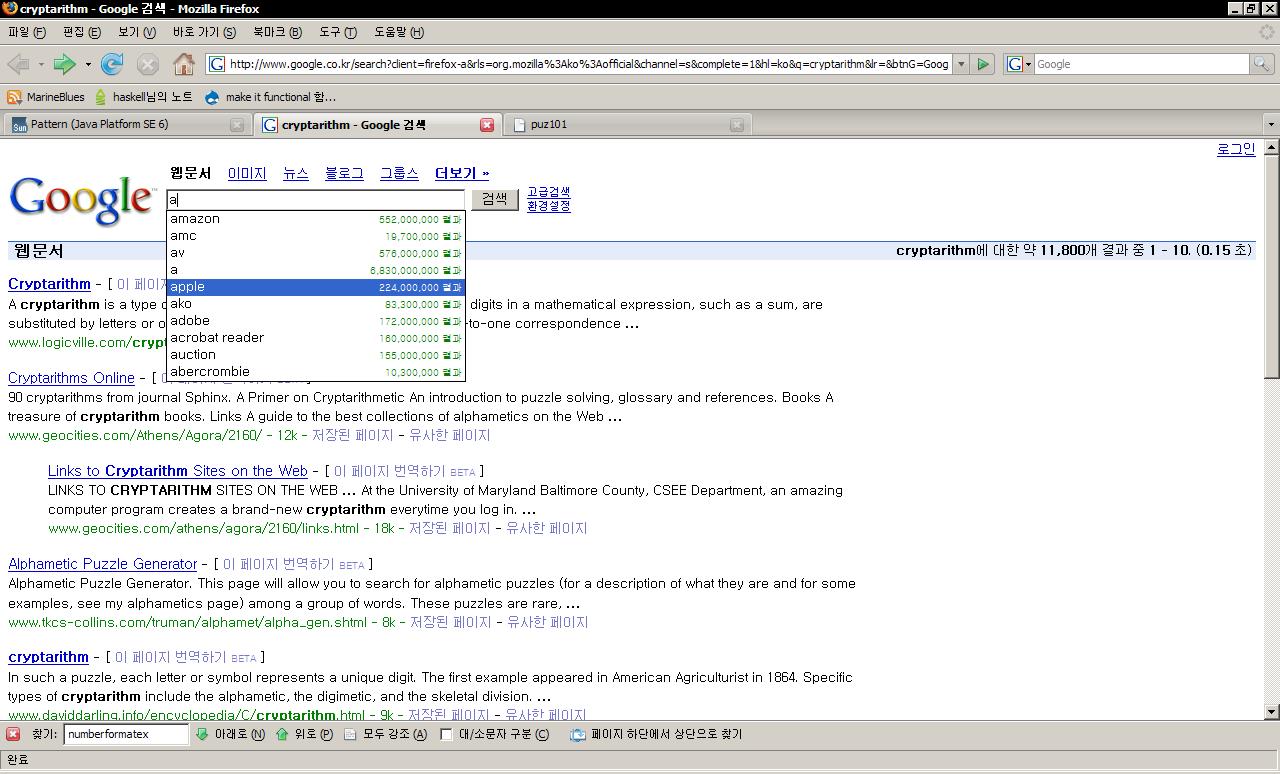Open the Cryptarithm logicville result
The width and height of the screenshot is (1280, 774).
coord(49,284)
